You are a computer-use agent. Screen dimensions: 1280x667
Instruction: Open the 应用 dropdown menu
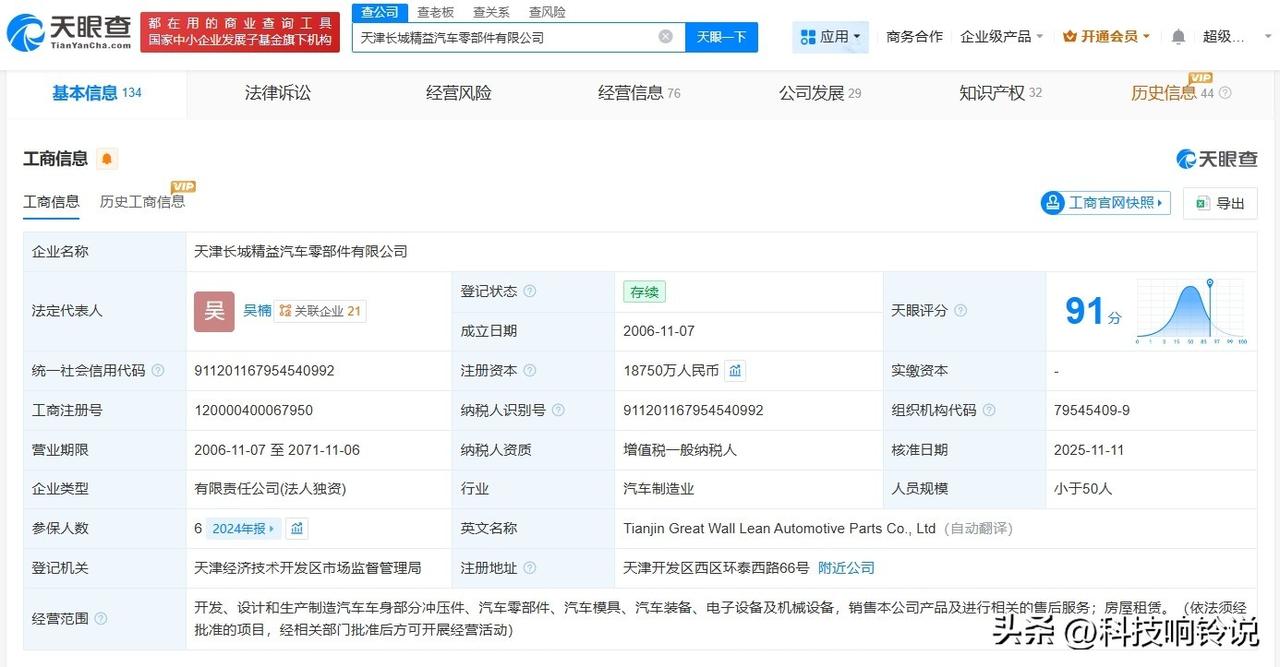click(830, 37)
